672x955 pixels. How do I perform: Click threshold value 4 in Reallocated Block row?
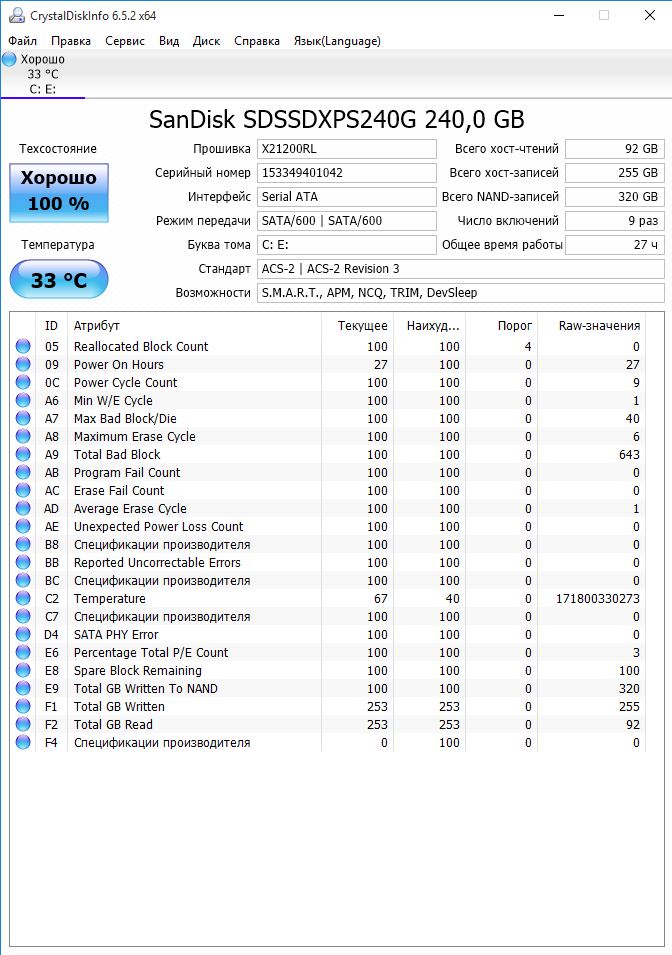(528, 347)
